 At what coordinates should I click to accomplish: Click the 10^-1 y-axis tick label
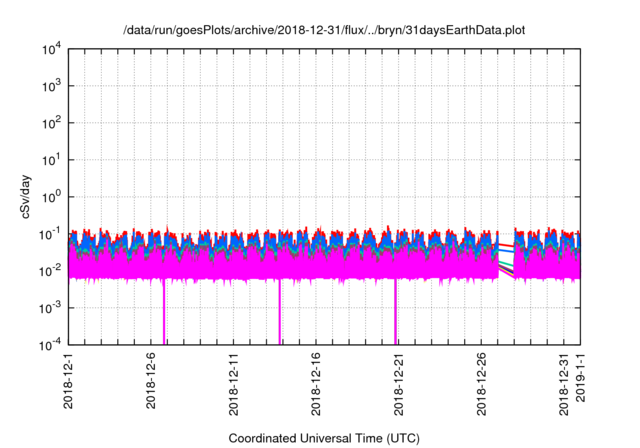[52, 234]
